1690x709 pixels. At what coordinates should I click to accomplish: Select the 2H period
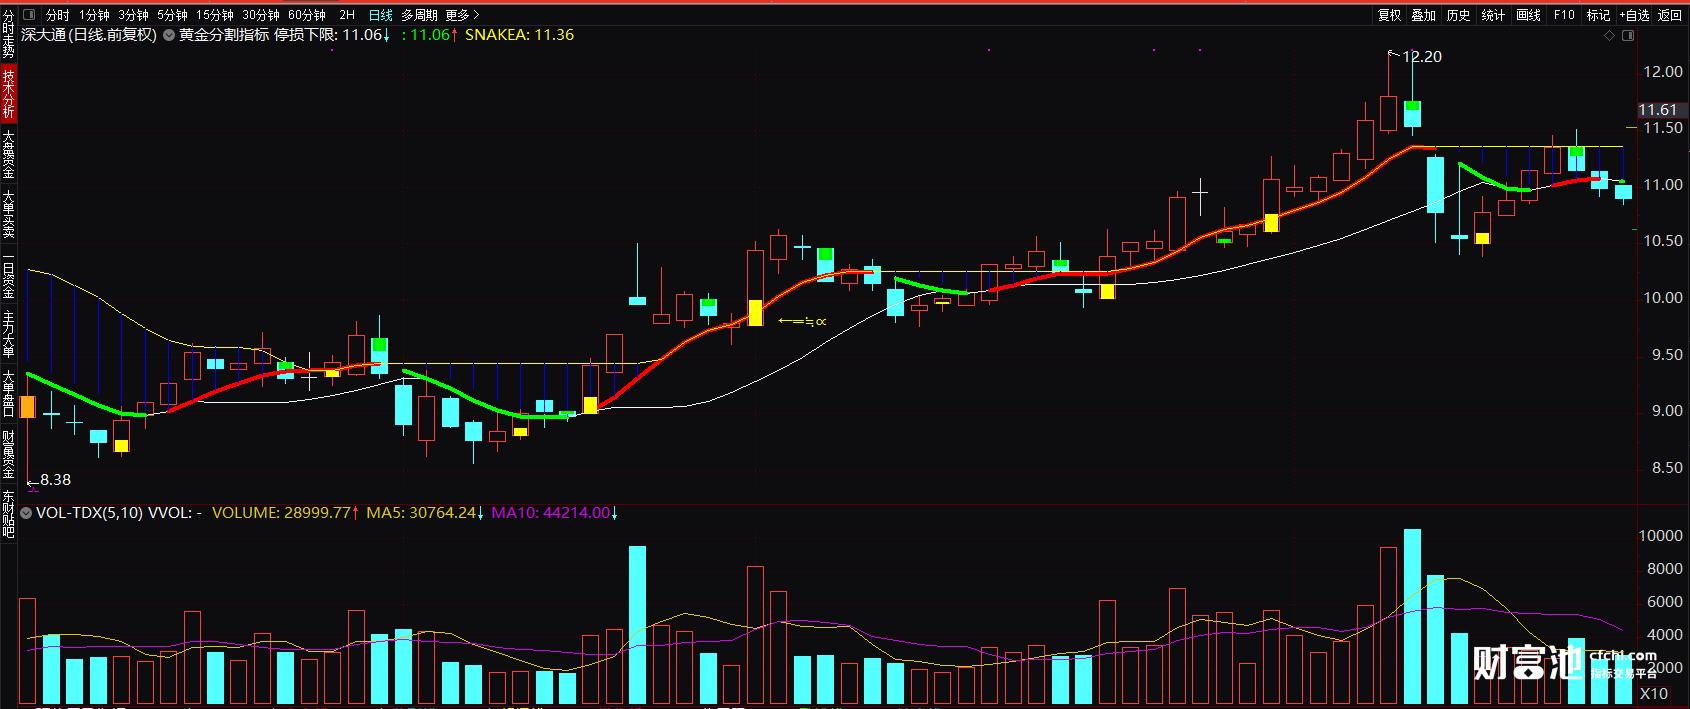click(347, 15)
